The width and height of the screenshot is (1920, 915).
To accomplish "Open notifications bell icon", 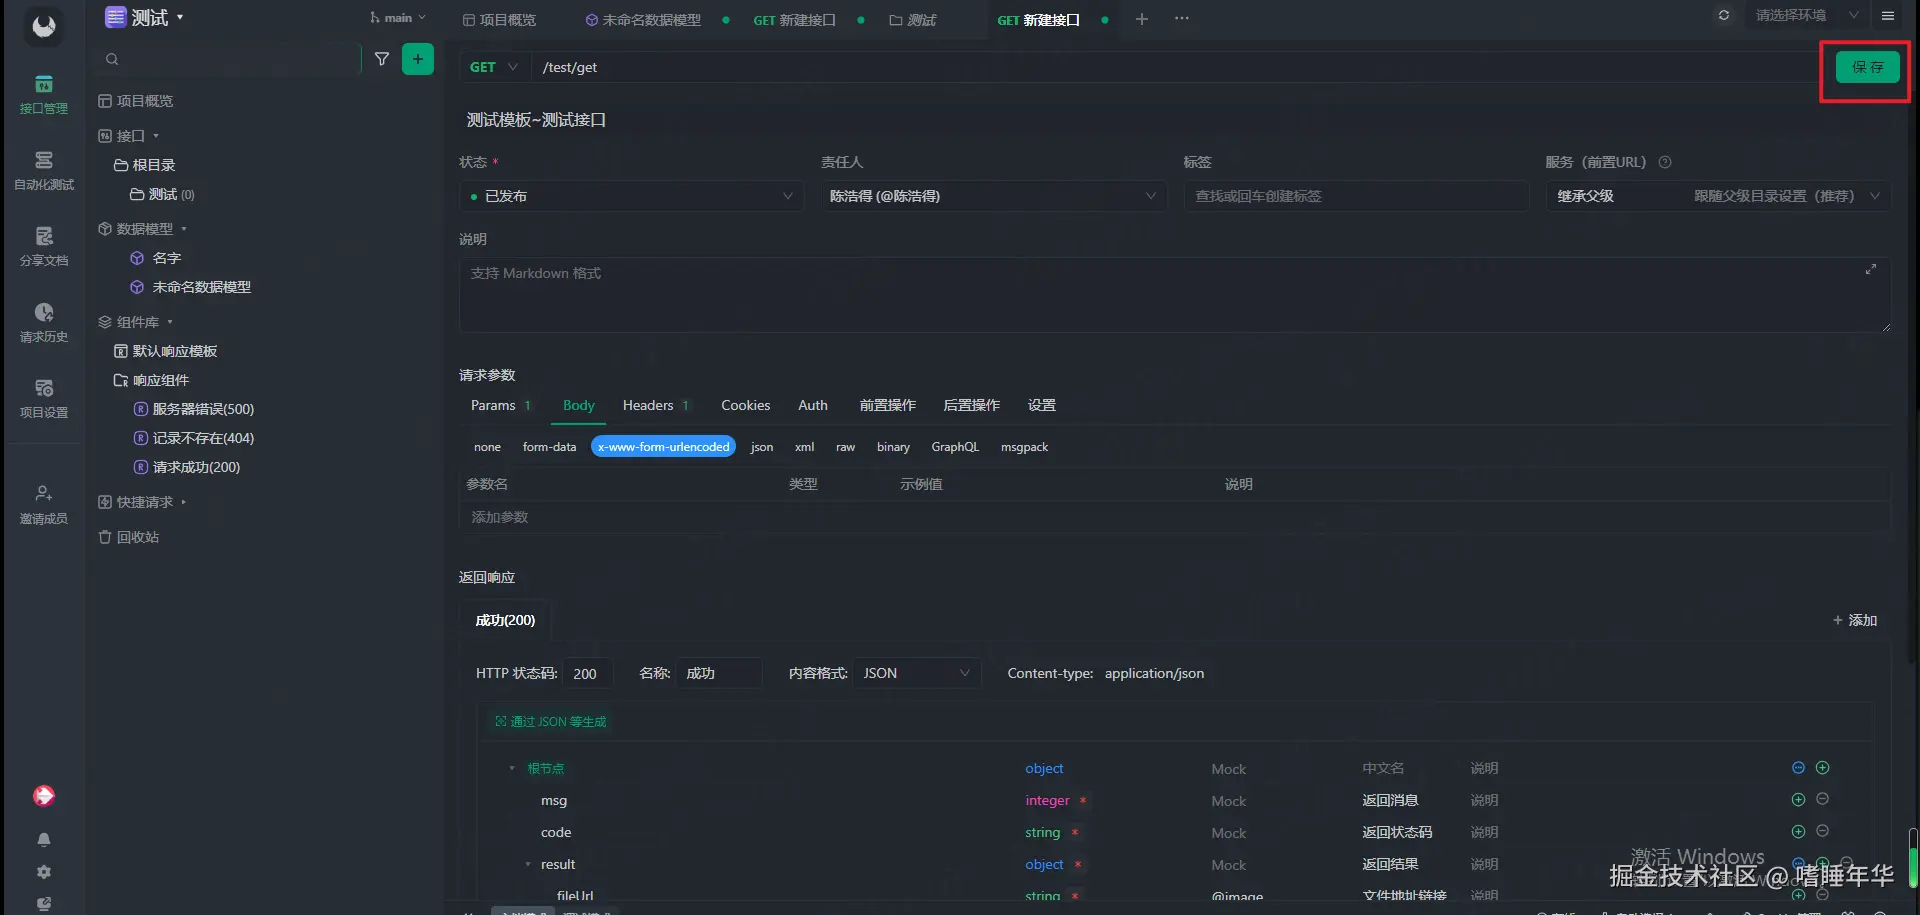I will click(44, 839).
